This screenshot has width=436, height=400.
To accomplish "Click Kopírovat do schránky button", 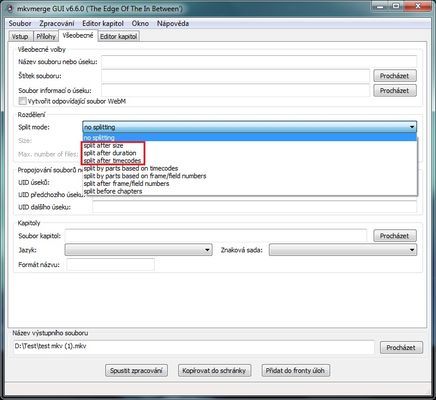I will [214, 370].
